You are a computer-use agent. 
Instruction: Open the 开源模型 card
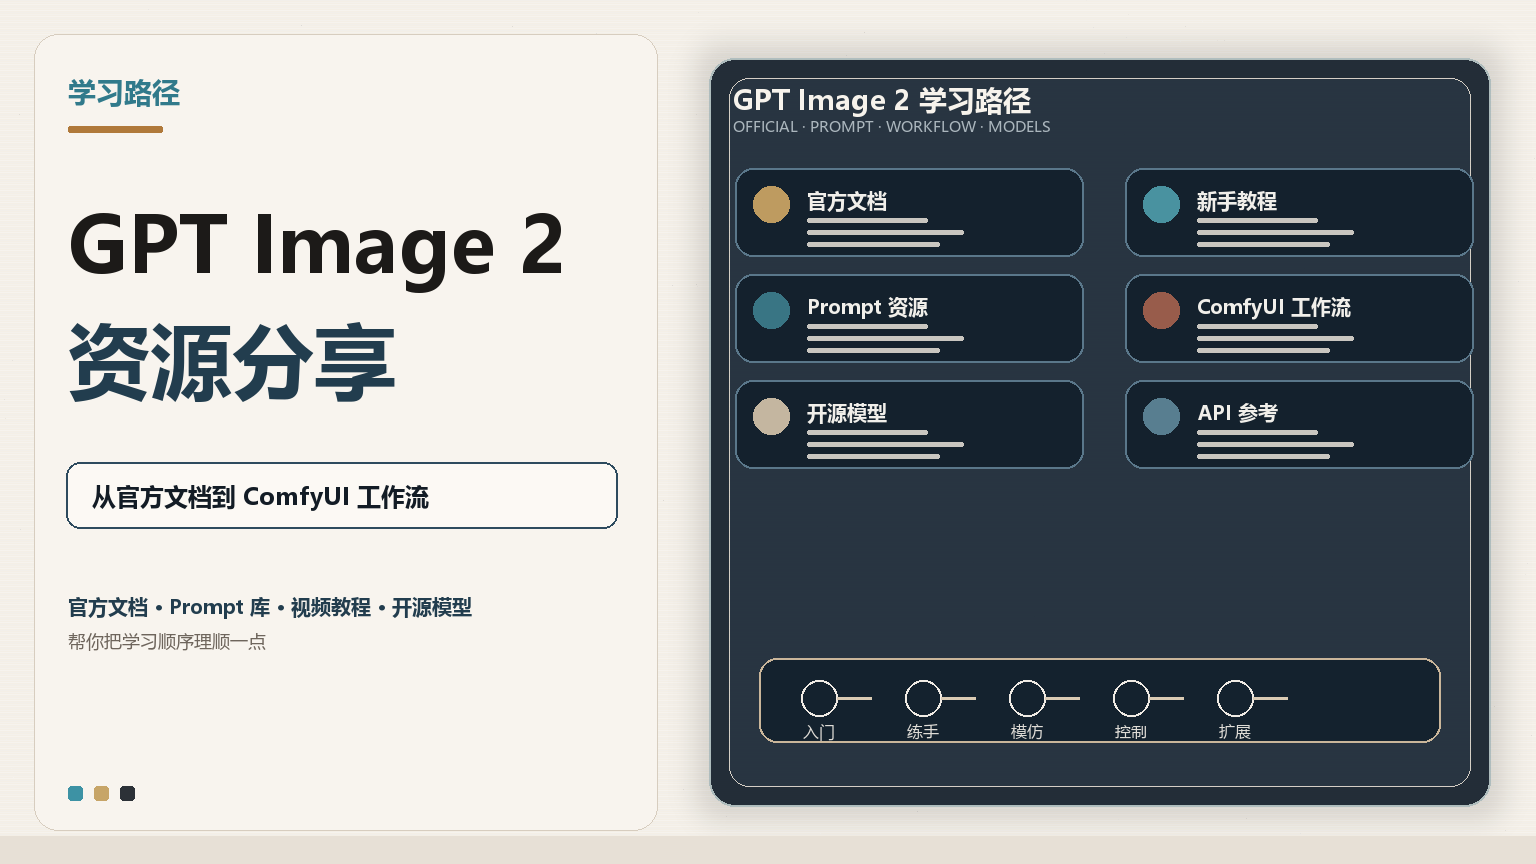click(x=909, y=424)
